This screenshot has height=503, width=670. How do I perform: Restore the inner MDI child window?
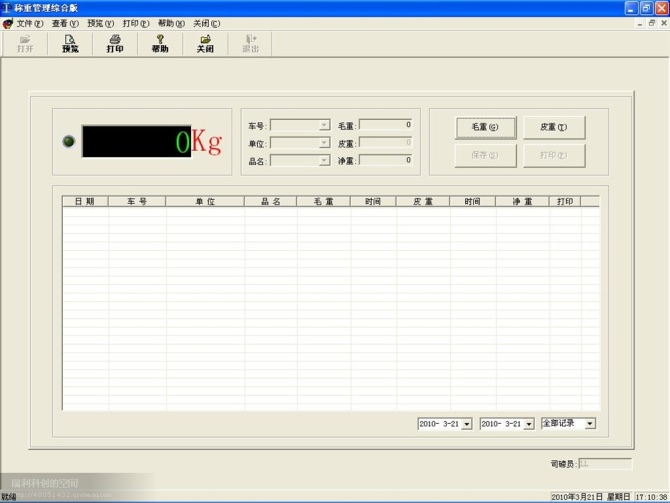click(652, 23)
